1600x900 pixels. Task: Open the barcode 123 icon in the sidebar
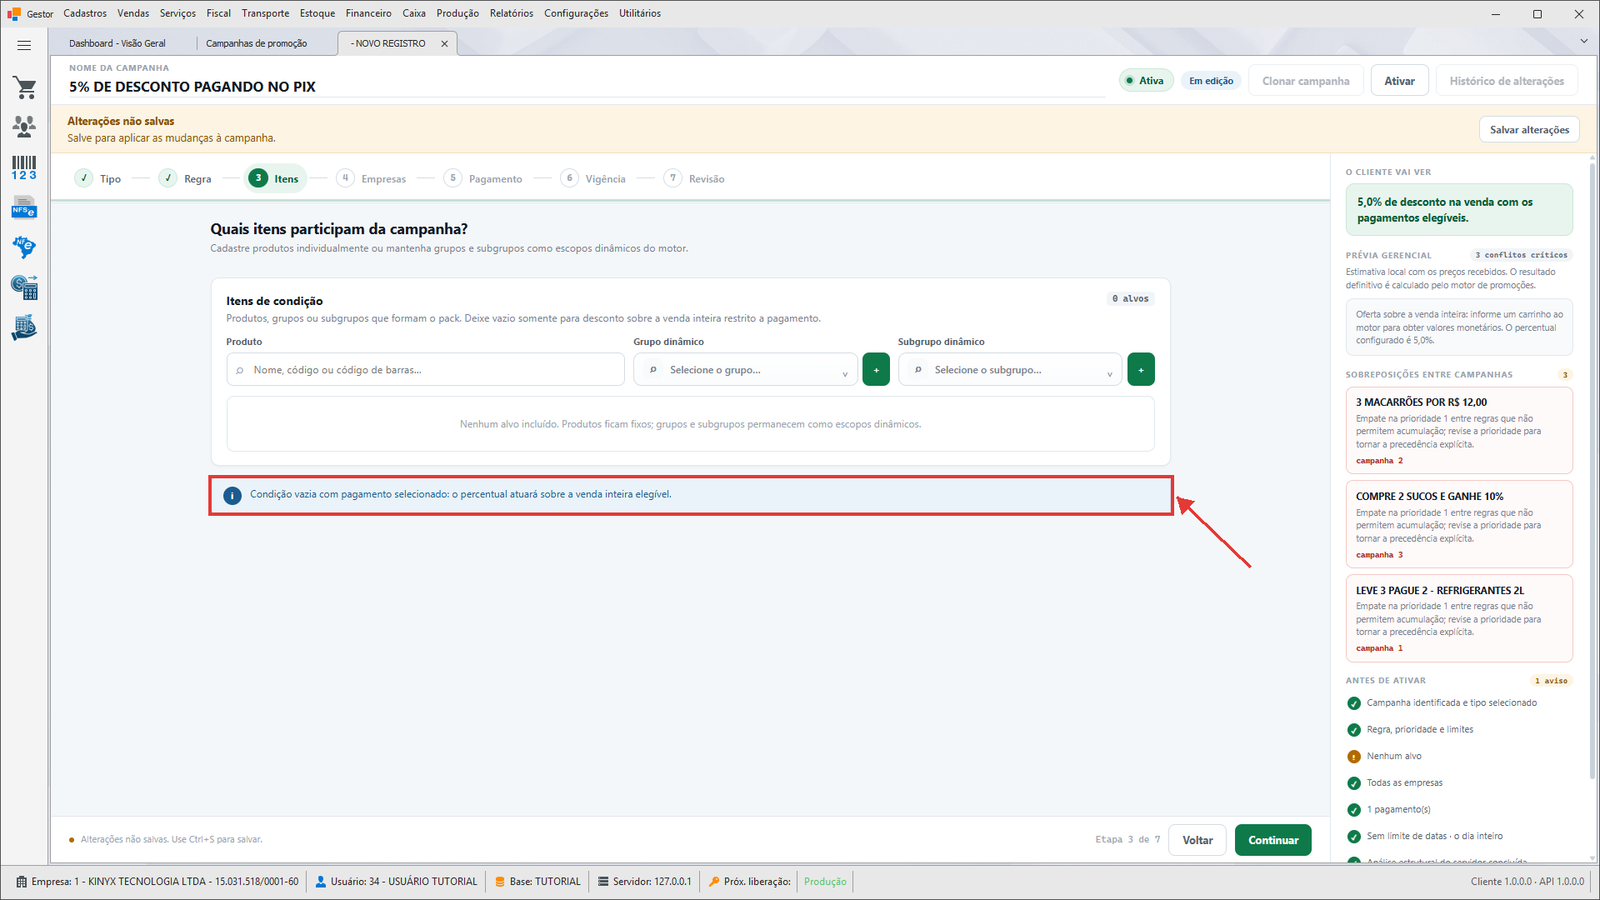point(24,167)
